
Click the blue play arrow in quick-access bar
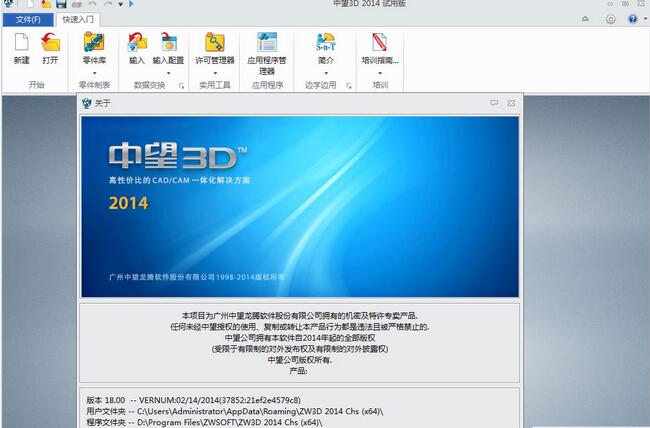(x=131, y=4)
